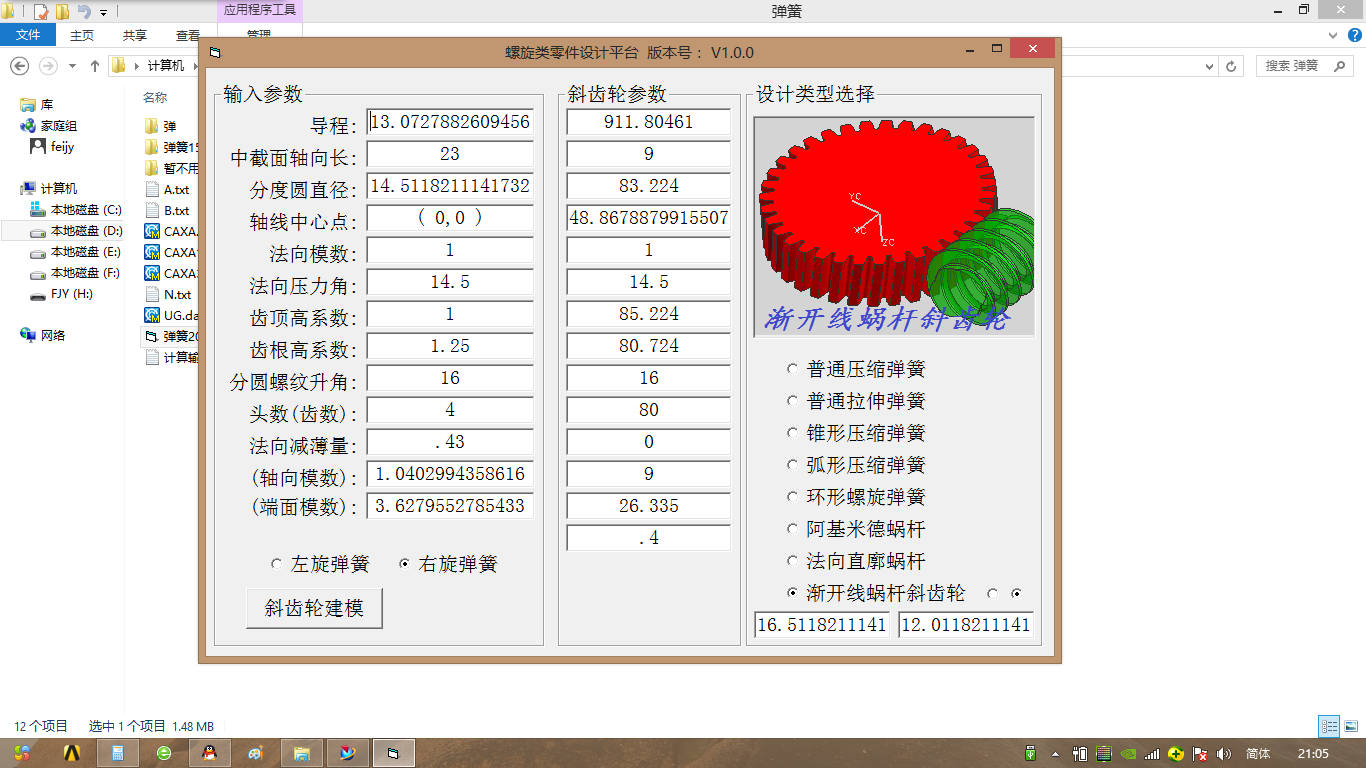Open the 应用程序工具 contextual tab
The image size is (1366, 768).
pos(258,10)
